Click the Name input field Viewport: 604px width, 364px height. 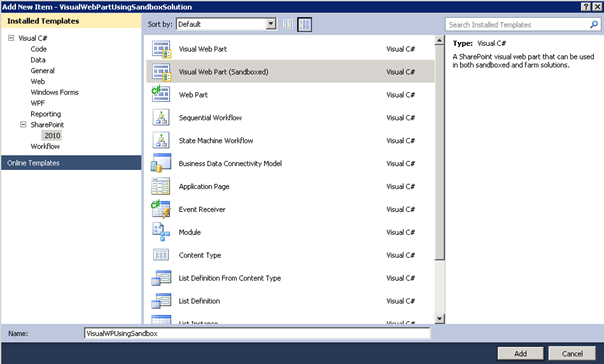[x=257, y=333]
